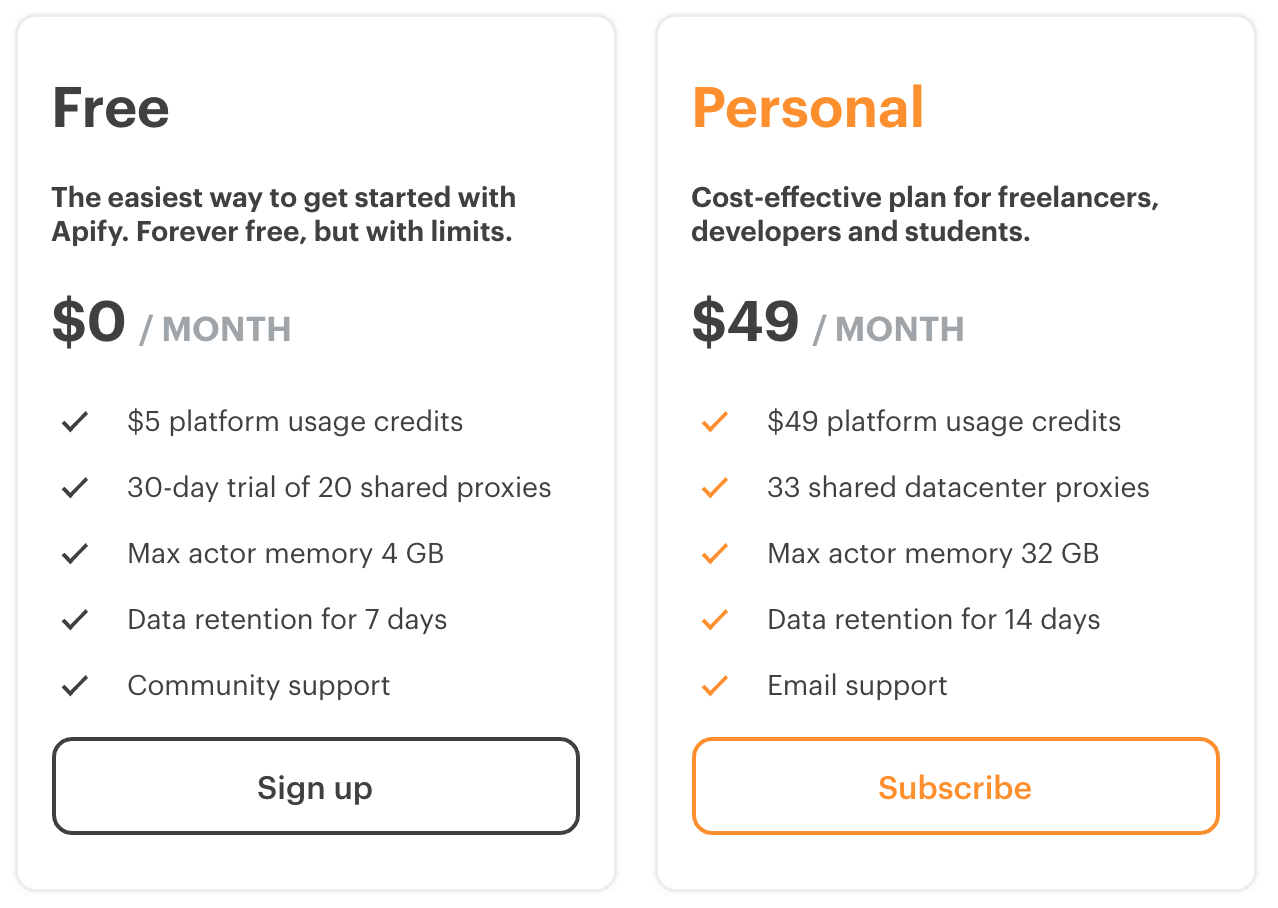Click orange checkmark beside 33 shared datacenter proxies

coord(715,488)
